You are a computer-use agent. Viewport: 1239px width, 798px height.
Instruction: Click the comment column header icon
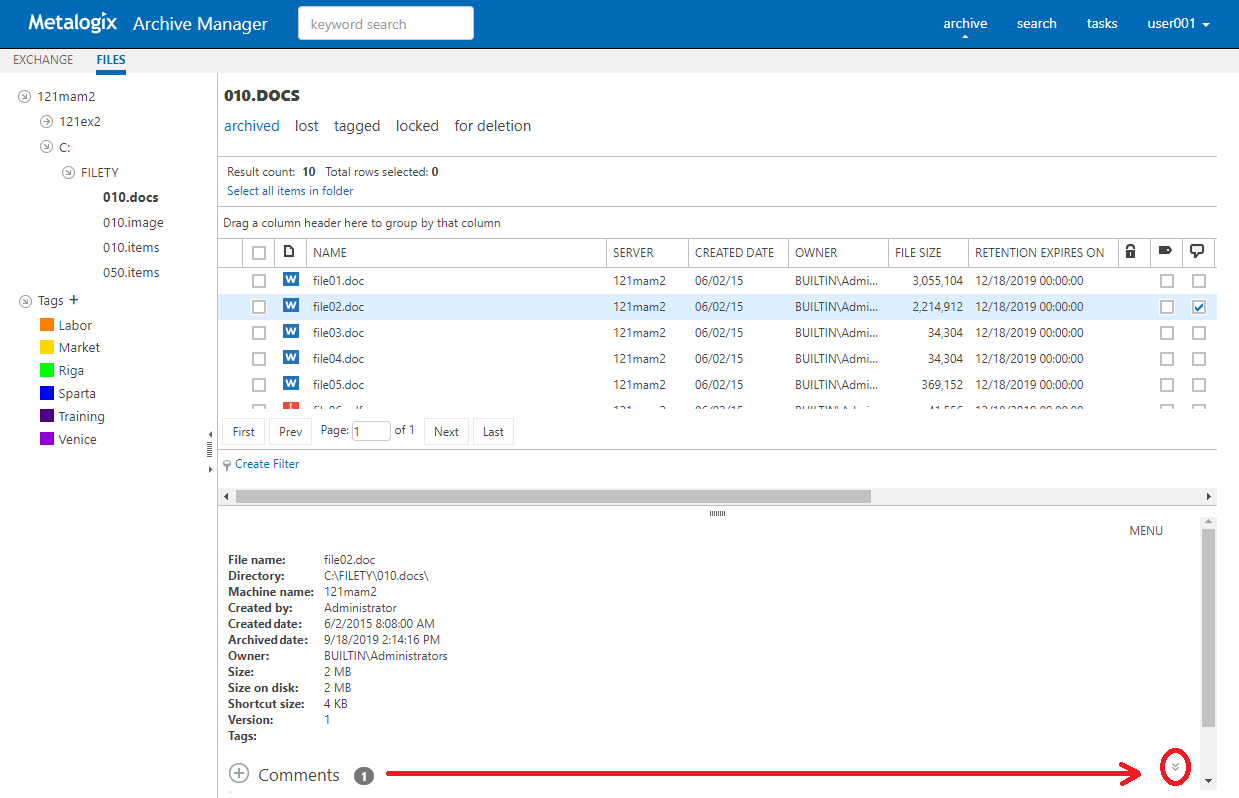click(1197, 252)
